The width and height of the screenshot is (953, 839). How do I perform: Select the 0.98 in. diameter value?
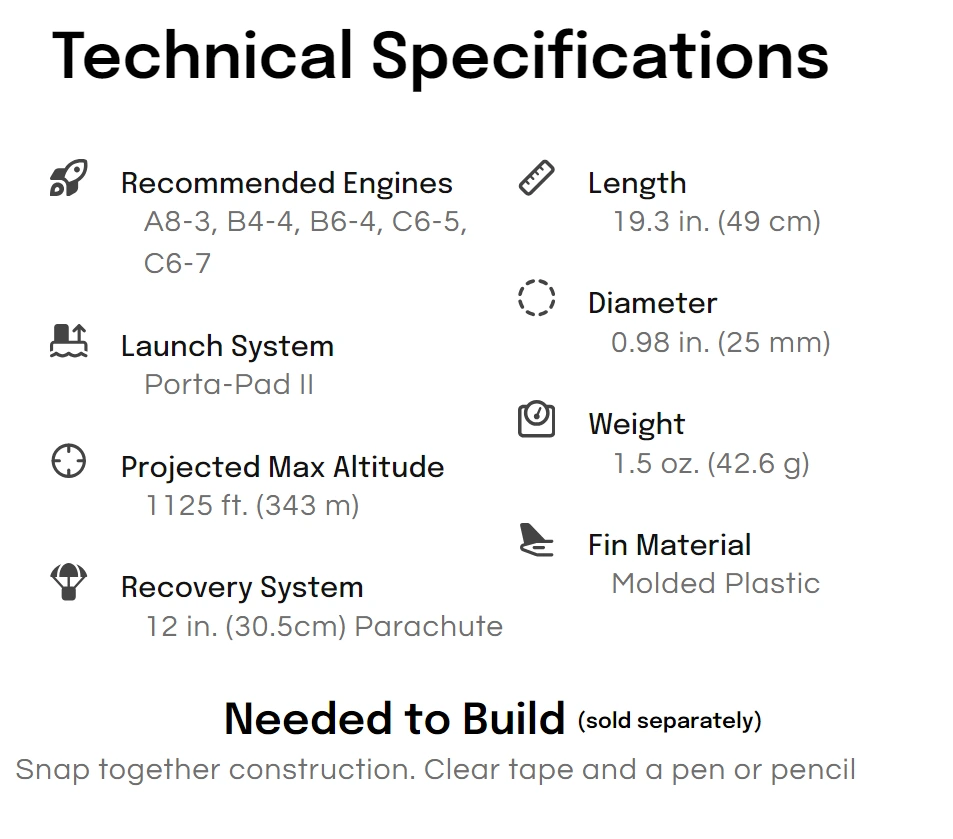[721, 342]
